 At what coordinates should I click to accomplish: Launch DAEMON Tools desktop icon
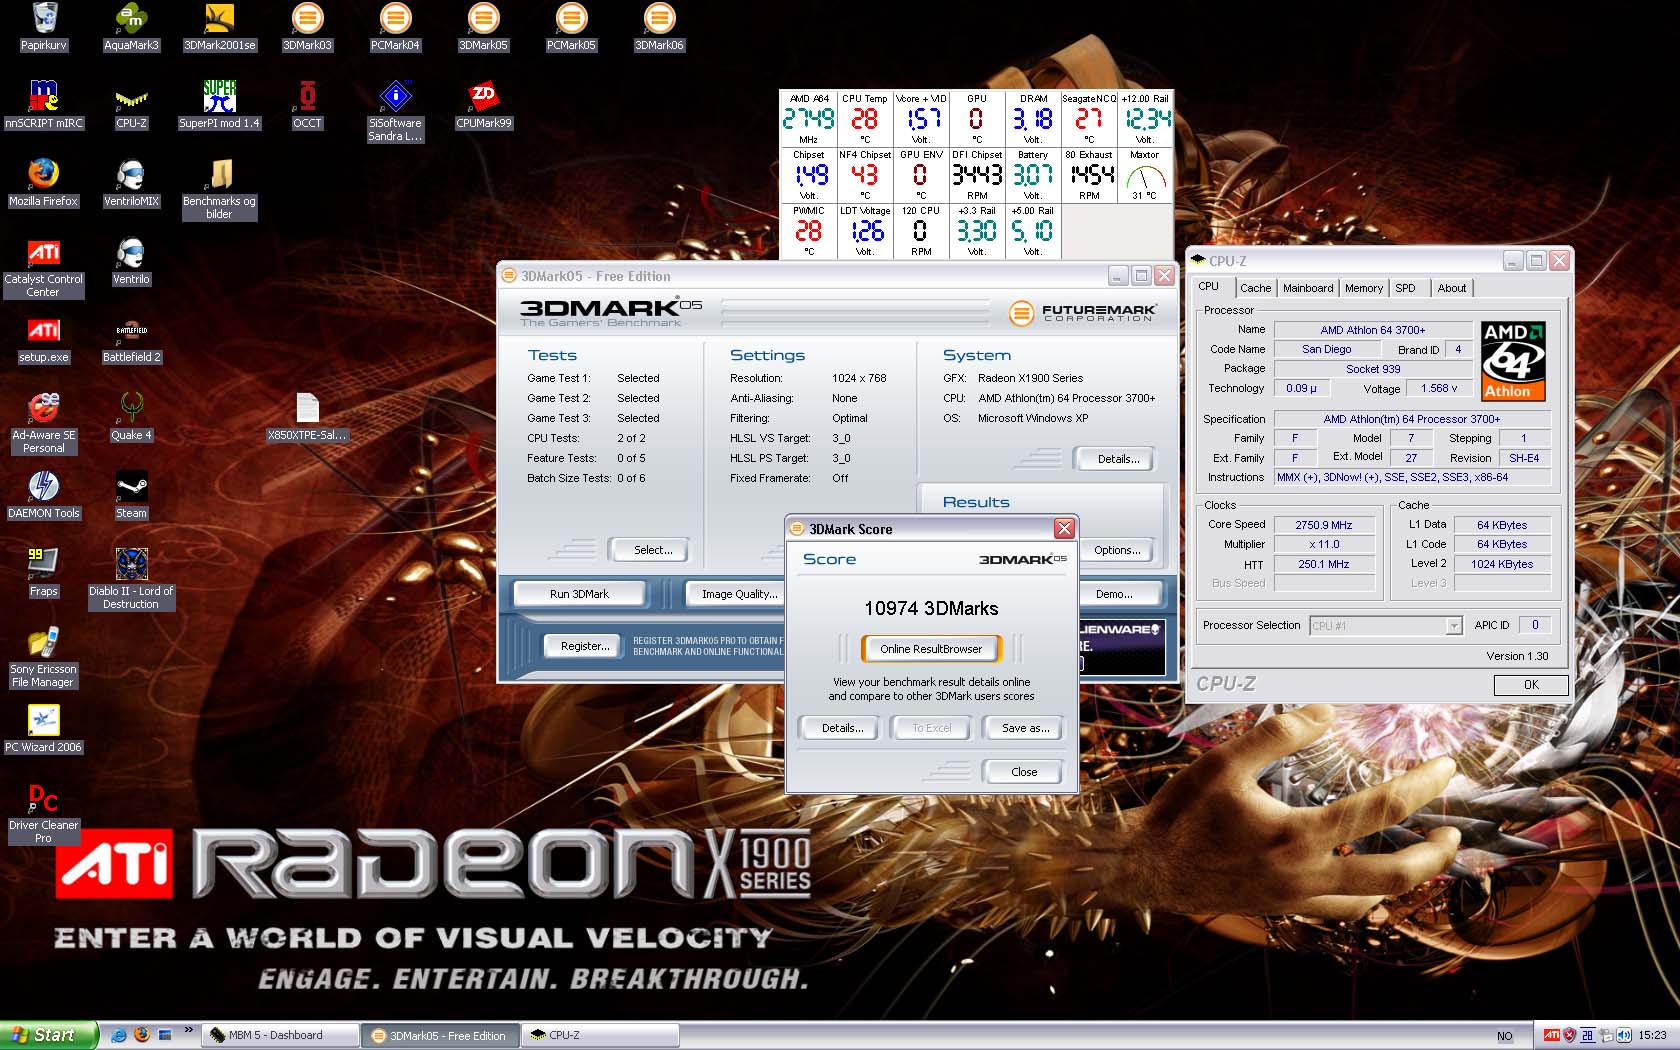point(44,494)
